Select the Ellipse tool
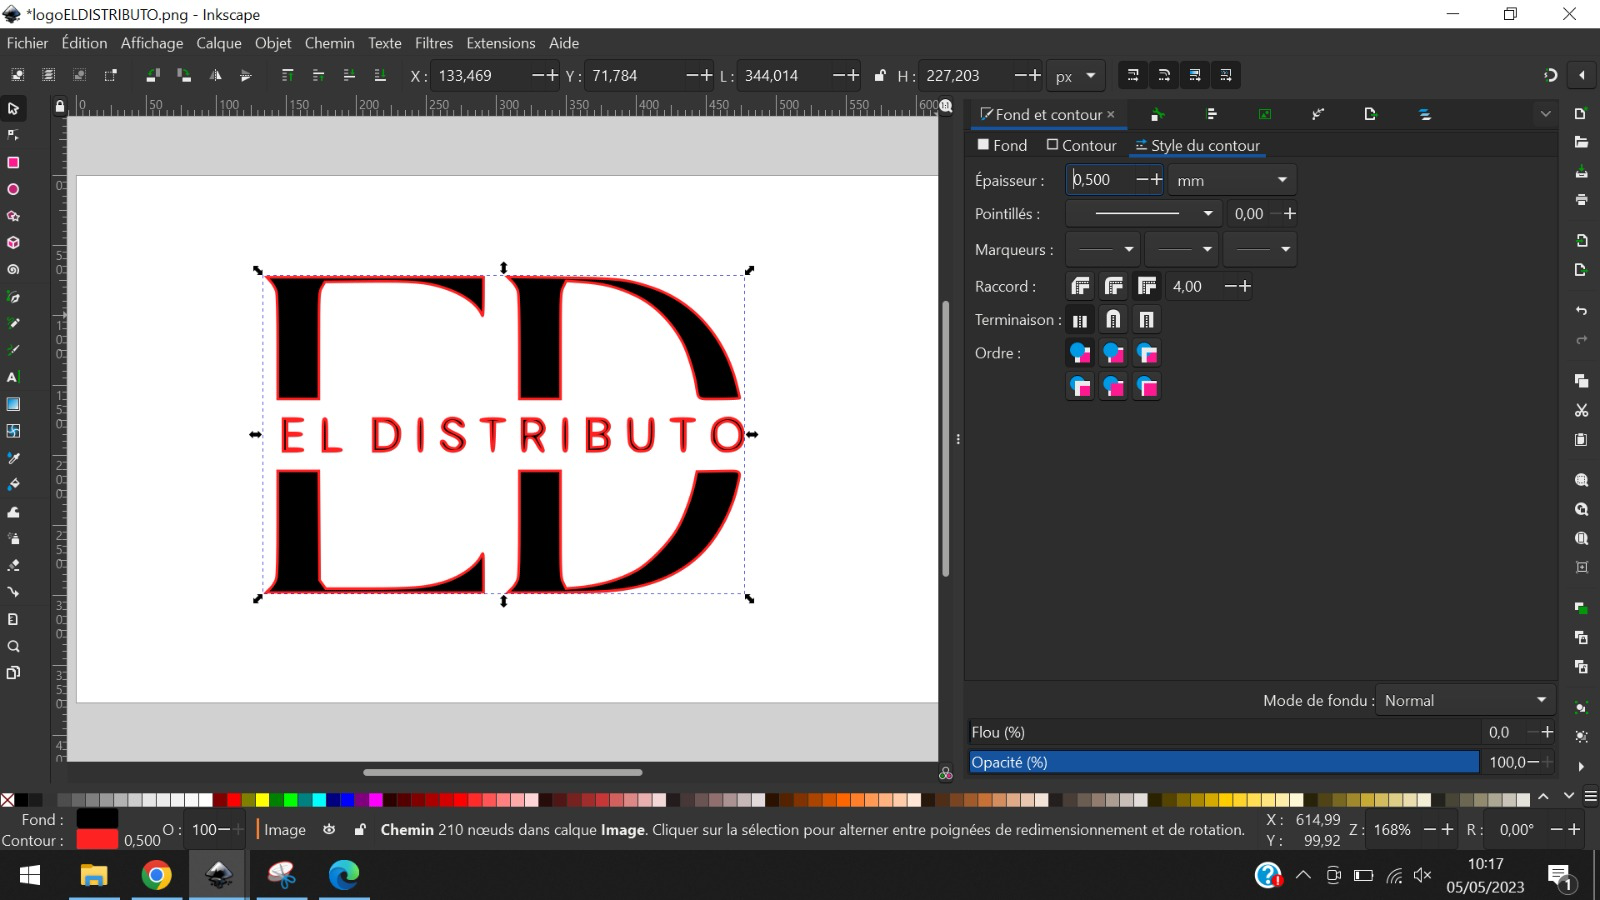 tap(13, 189)
